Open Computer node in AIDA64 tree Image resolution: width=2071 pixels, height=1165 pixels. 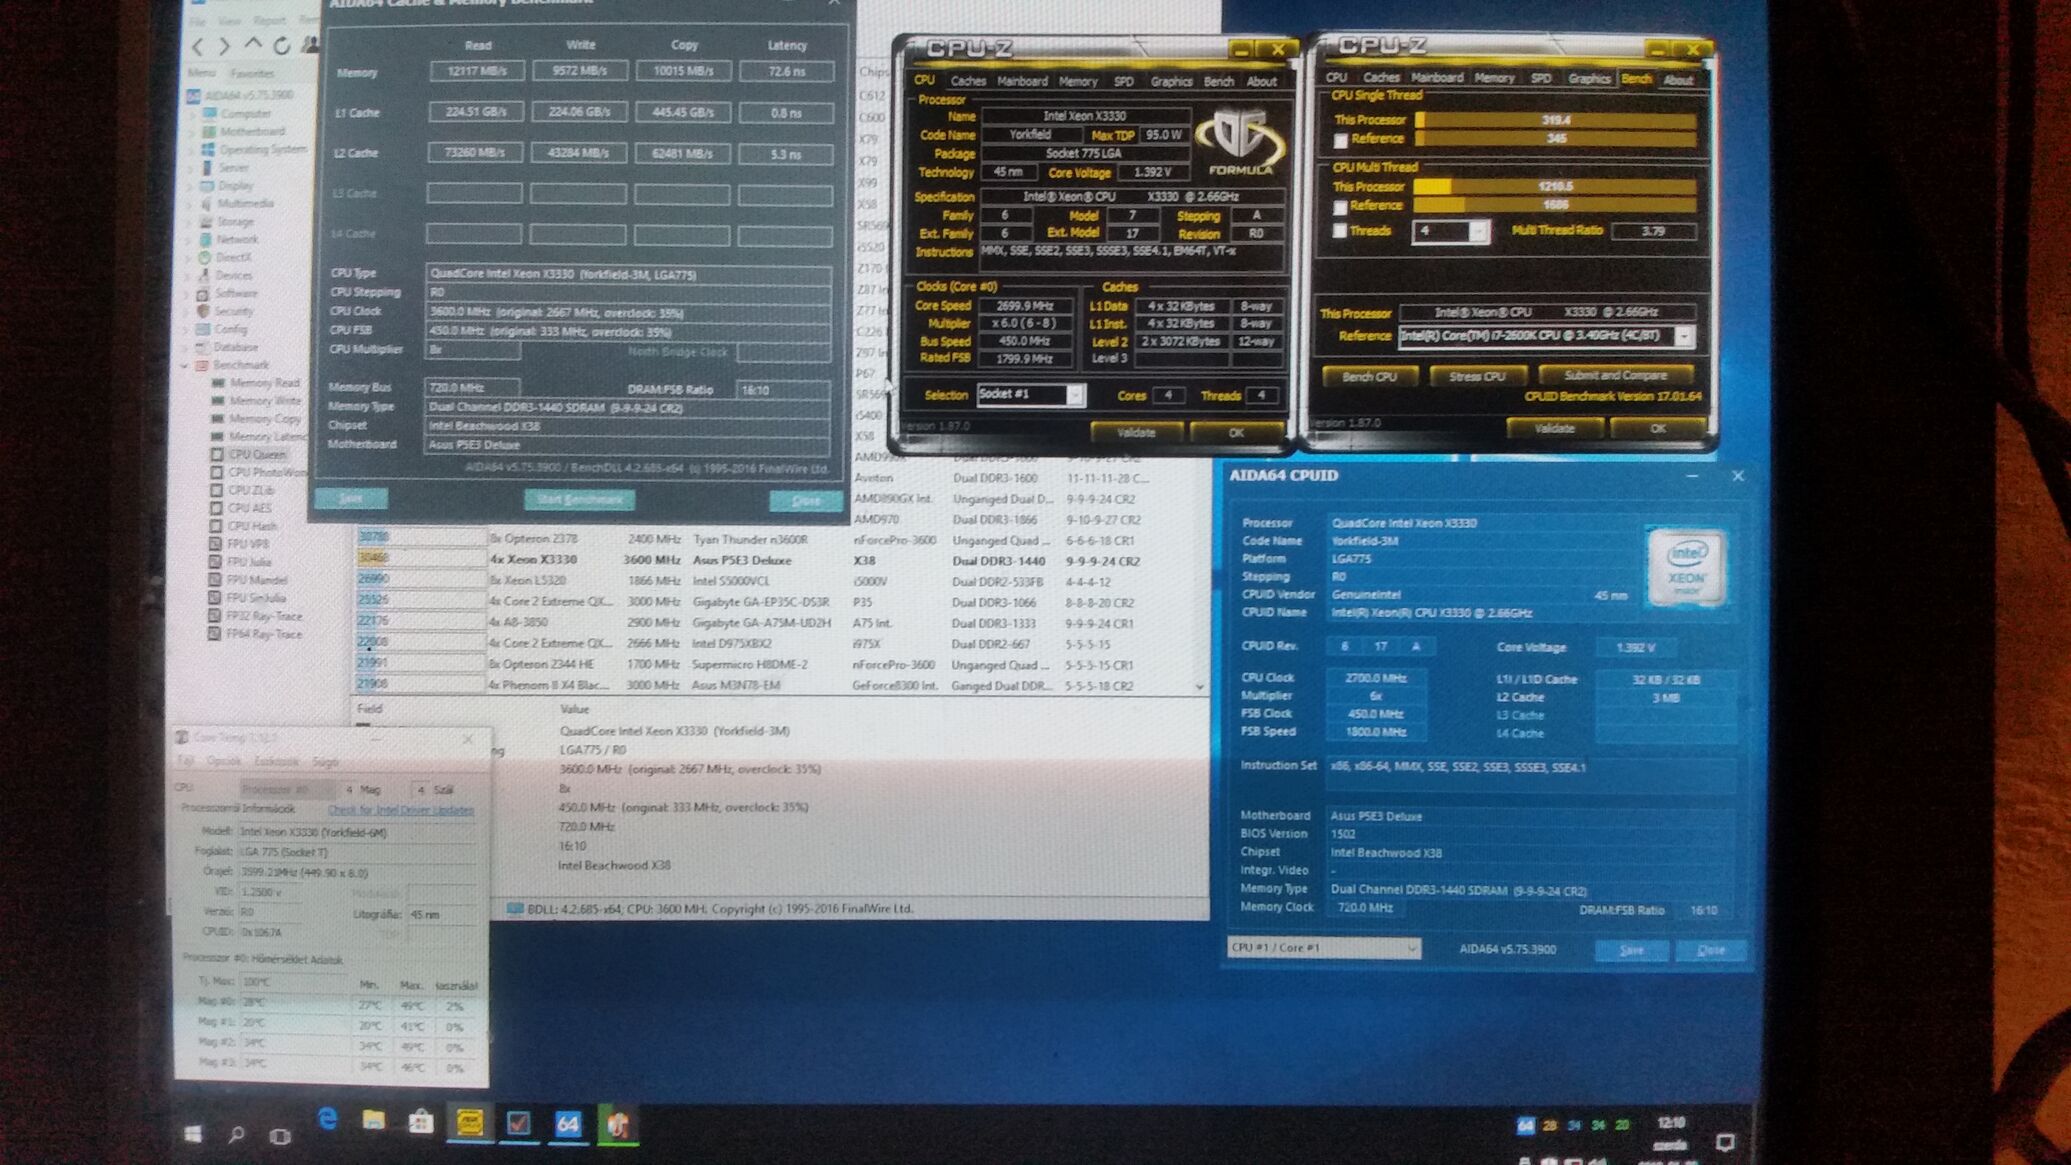pyautogui.click(x=244, y=113)
